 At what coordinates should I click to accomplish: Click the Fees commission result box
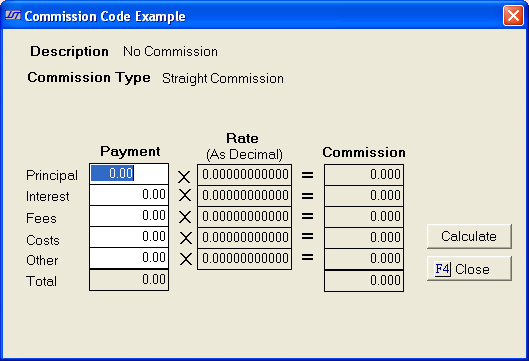click(x=364, y=217)
